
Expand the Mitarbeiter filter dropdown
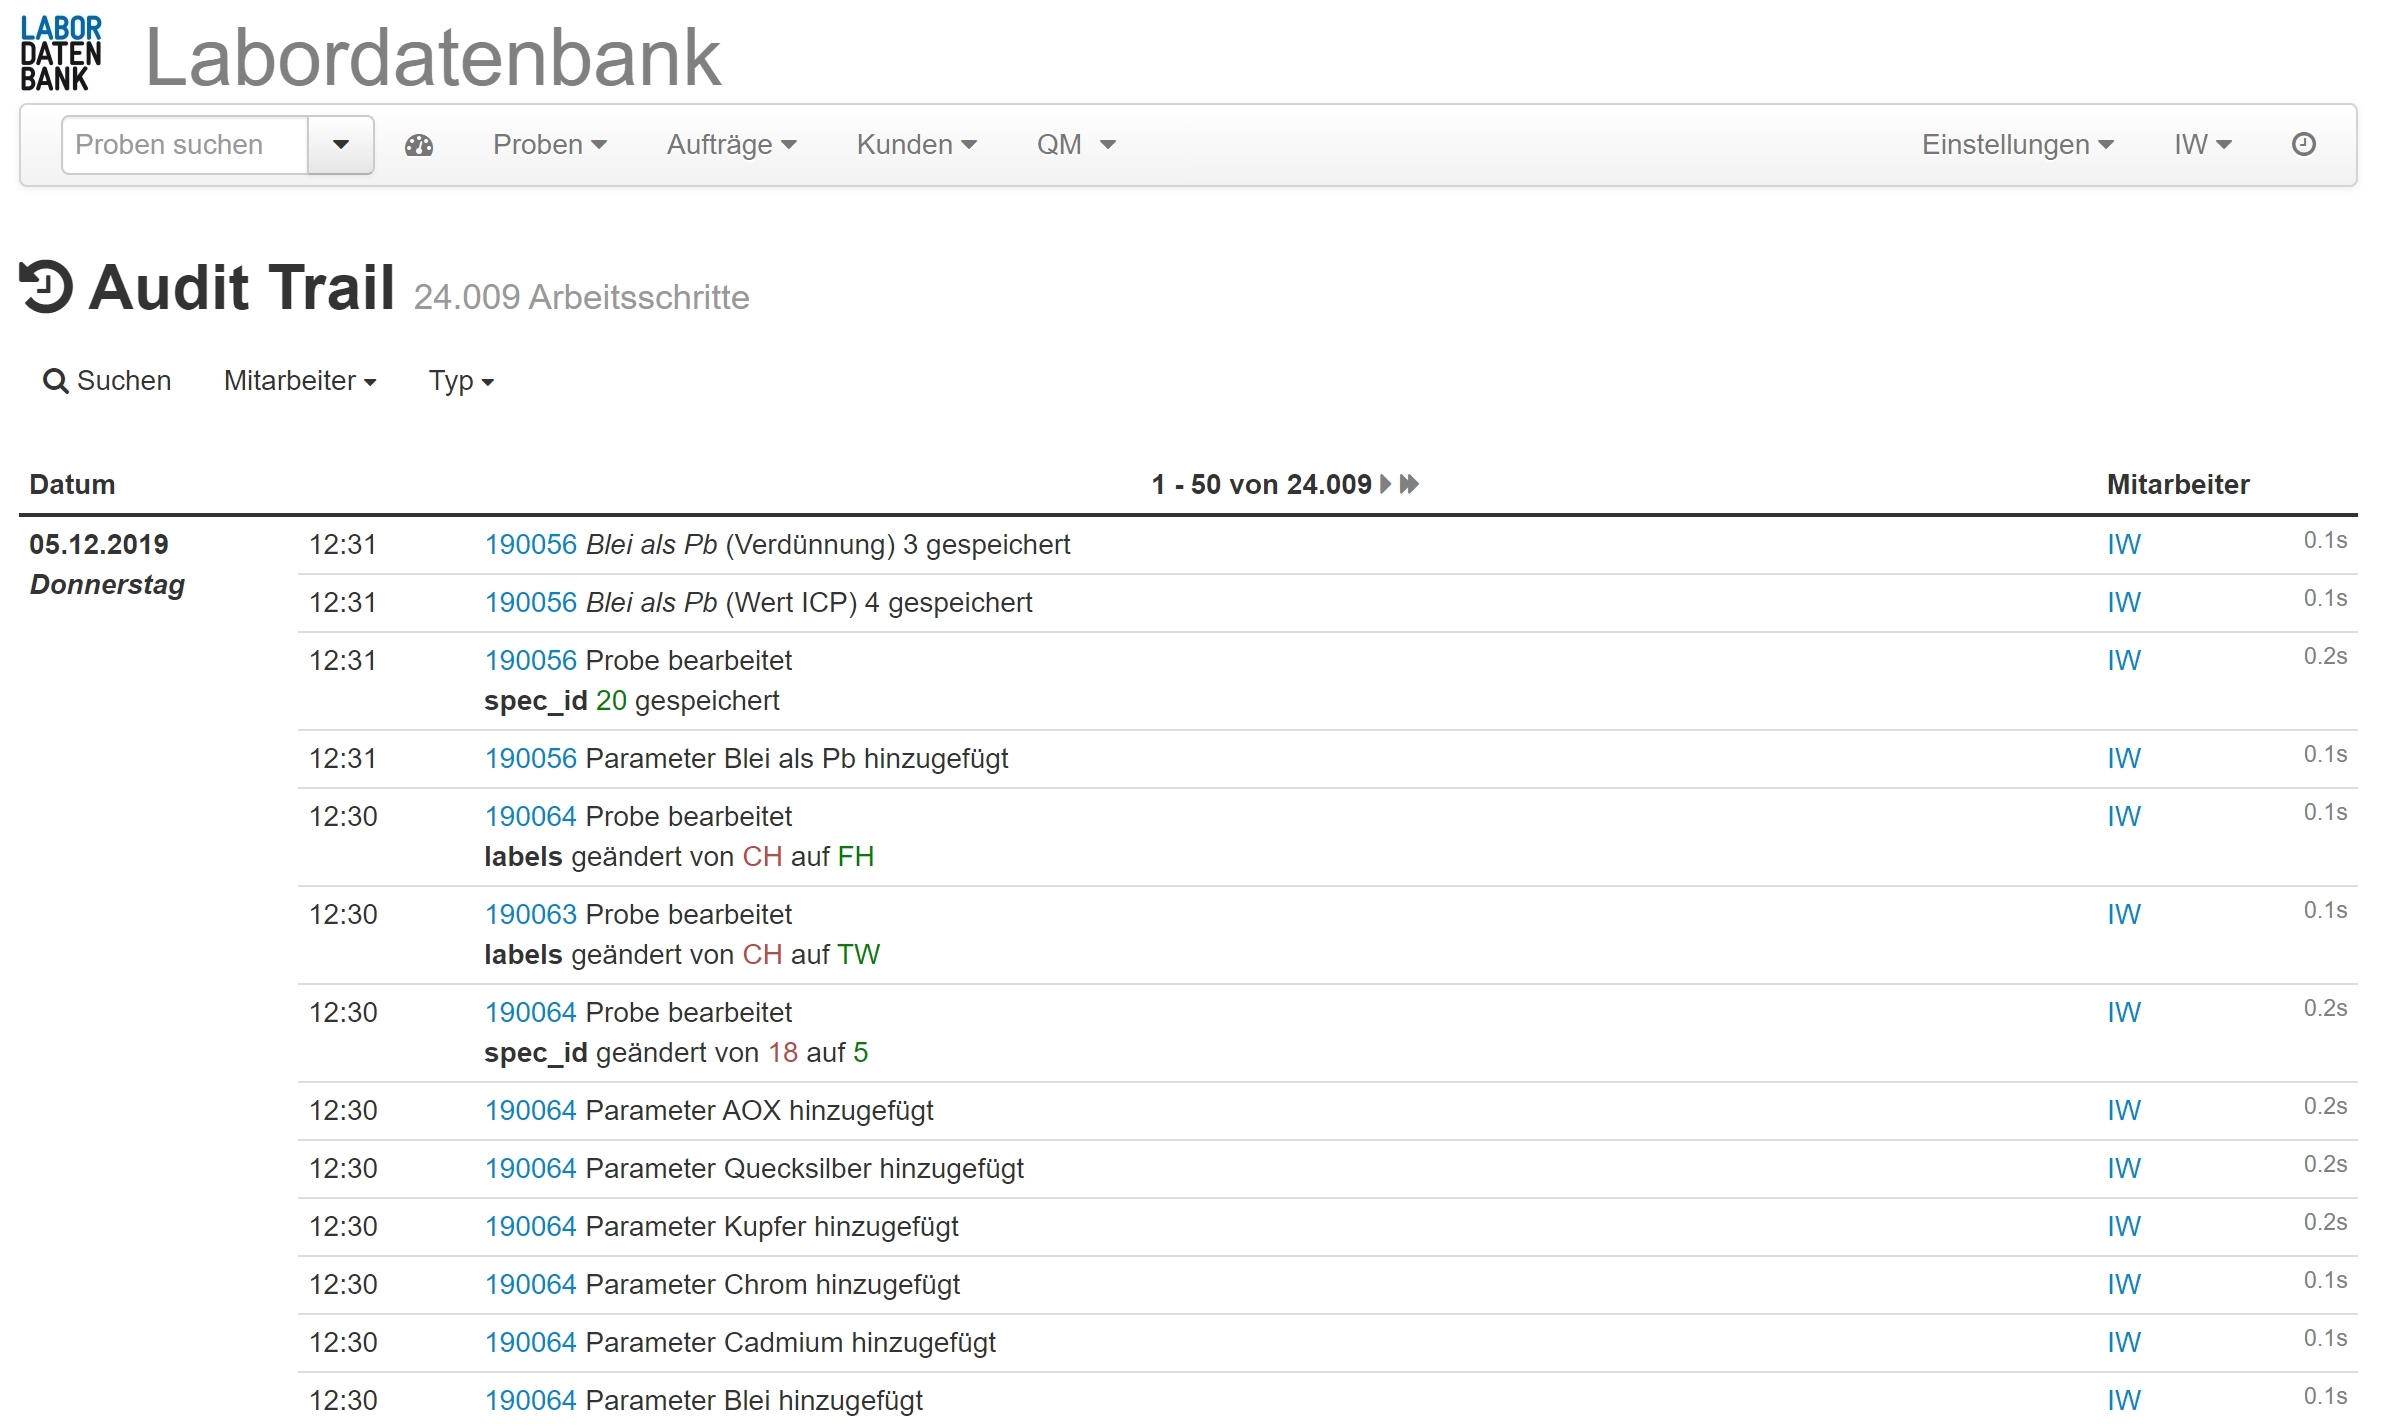pos(299,381)
